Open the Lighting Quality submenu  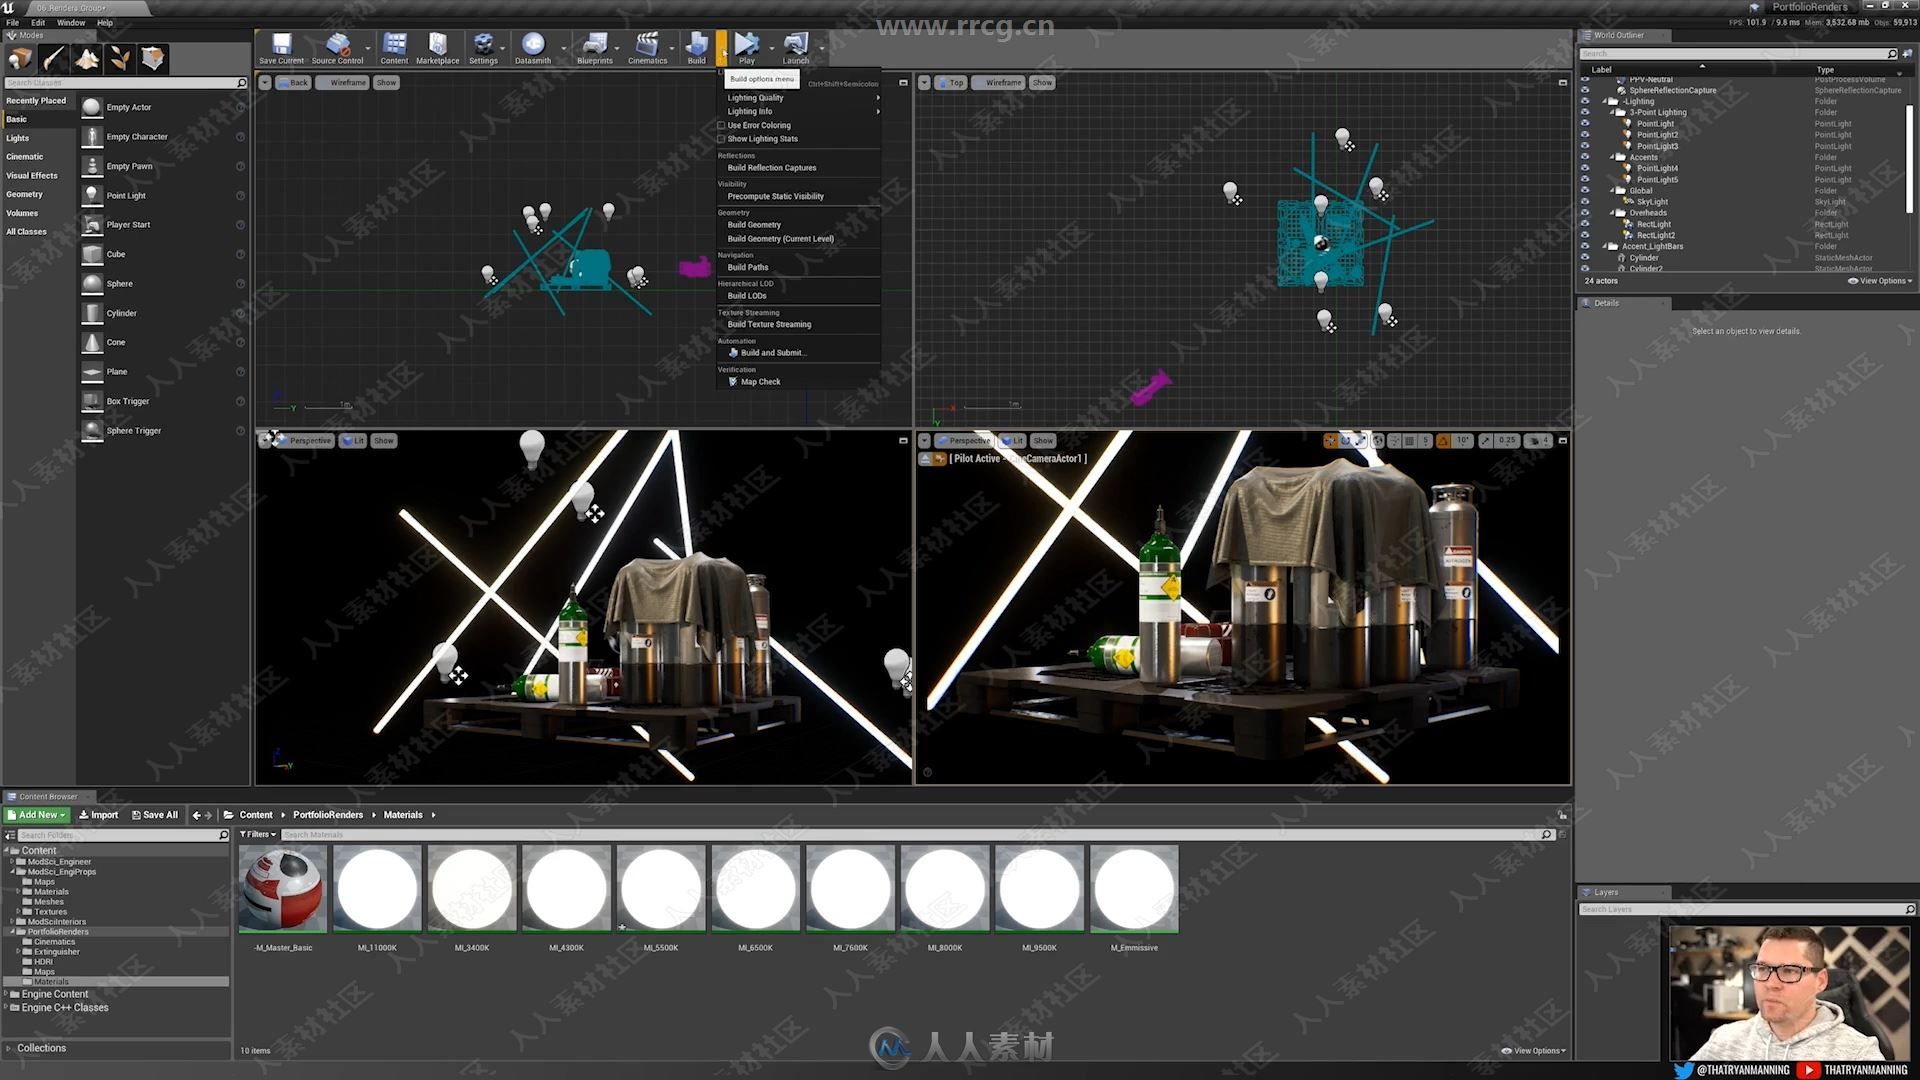point(799,98)
